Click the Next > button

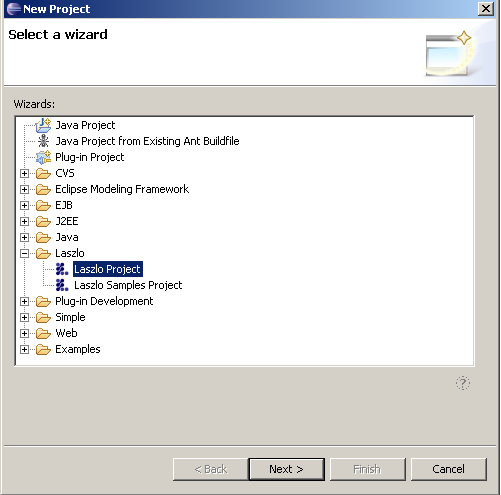click(287, 469)
